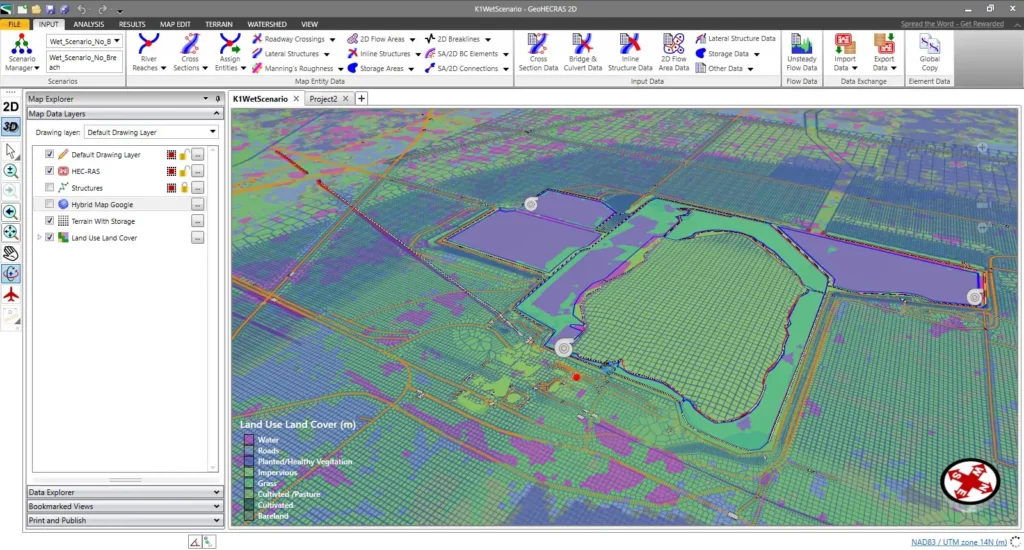Expand the Data Explorer panel
This screenshot has height=550, width=1024.
click(x=123, y=492)
